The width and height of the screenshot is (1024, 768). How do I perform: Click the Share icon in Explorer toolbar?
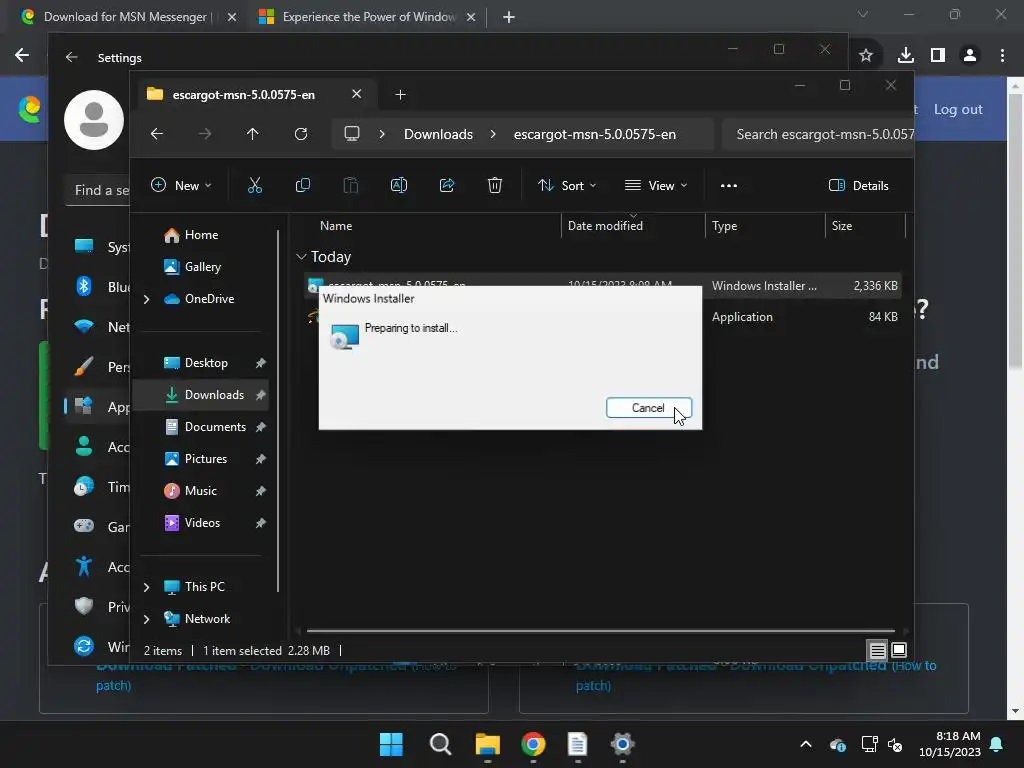coord(447,185)
